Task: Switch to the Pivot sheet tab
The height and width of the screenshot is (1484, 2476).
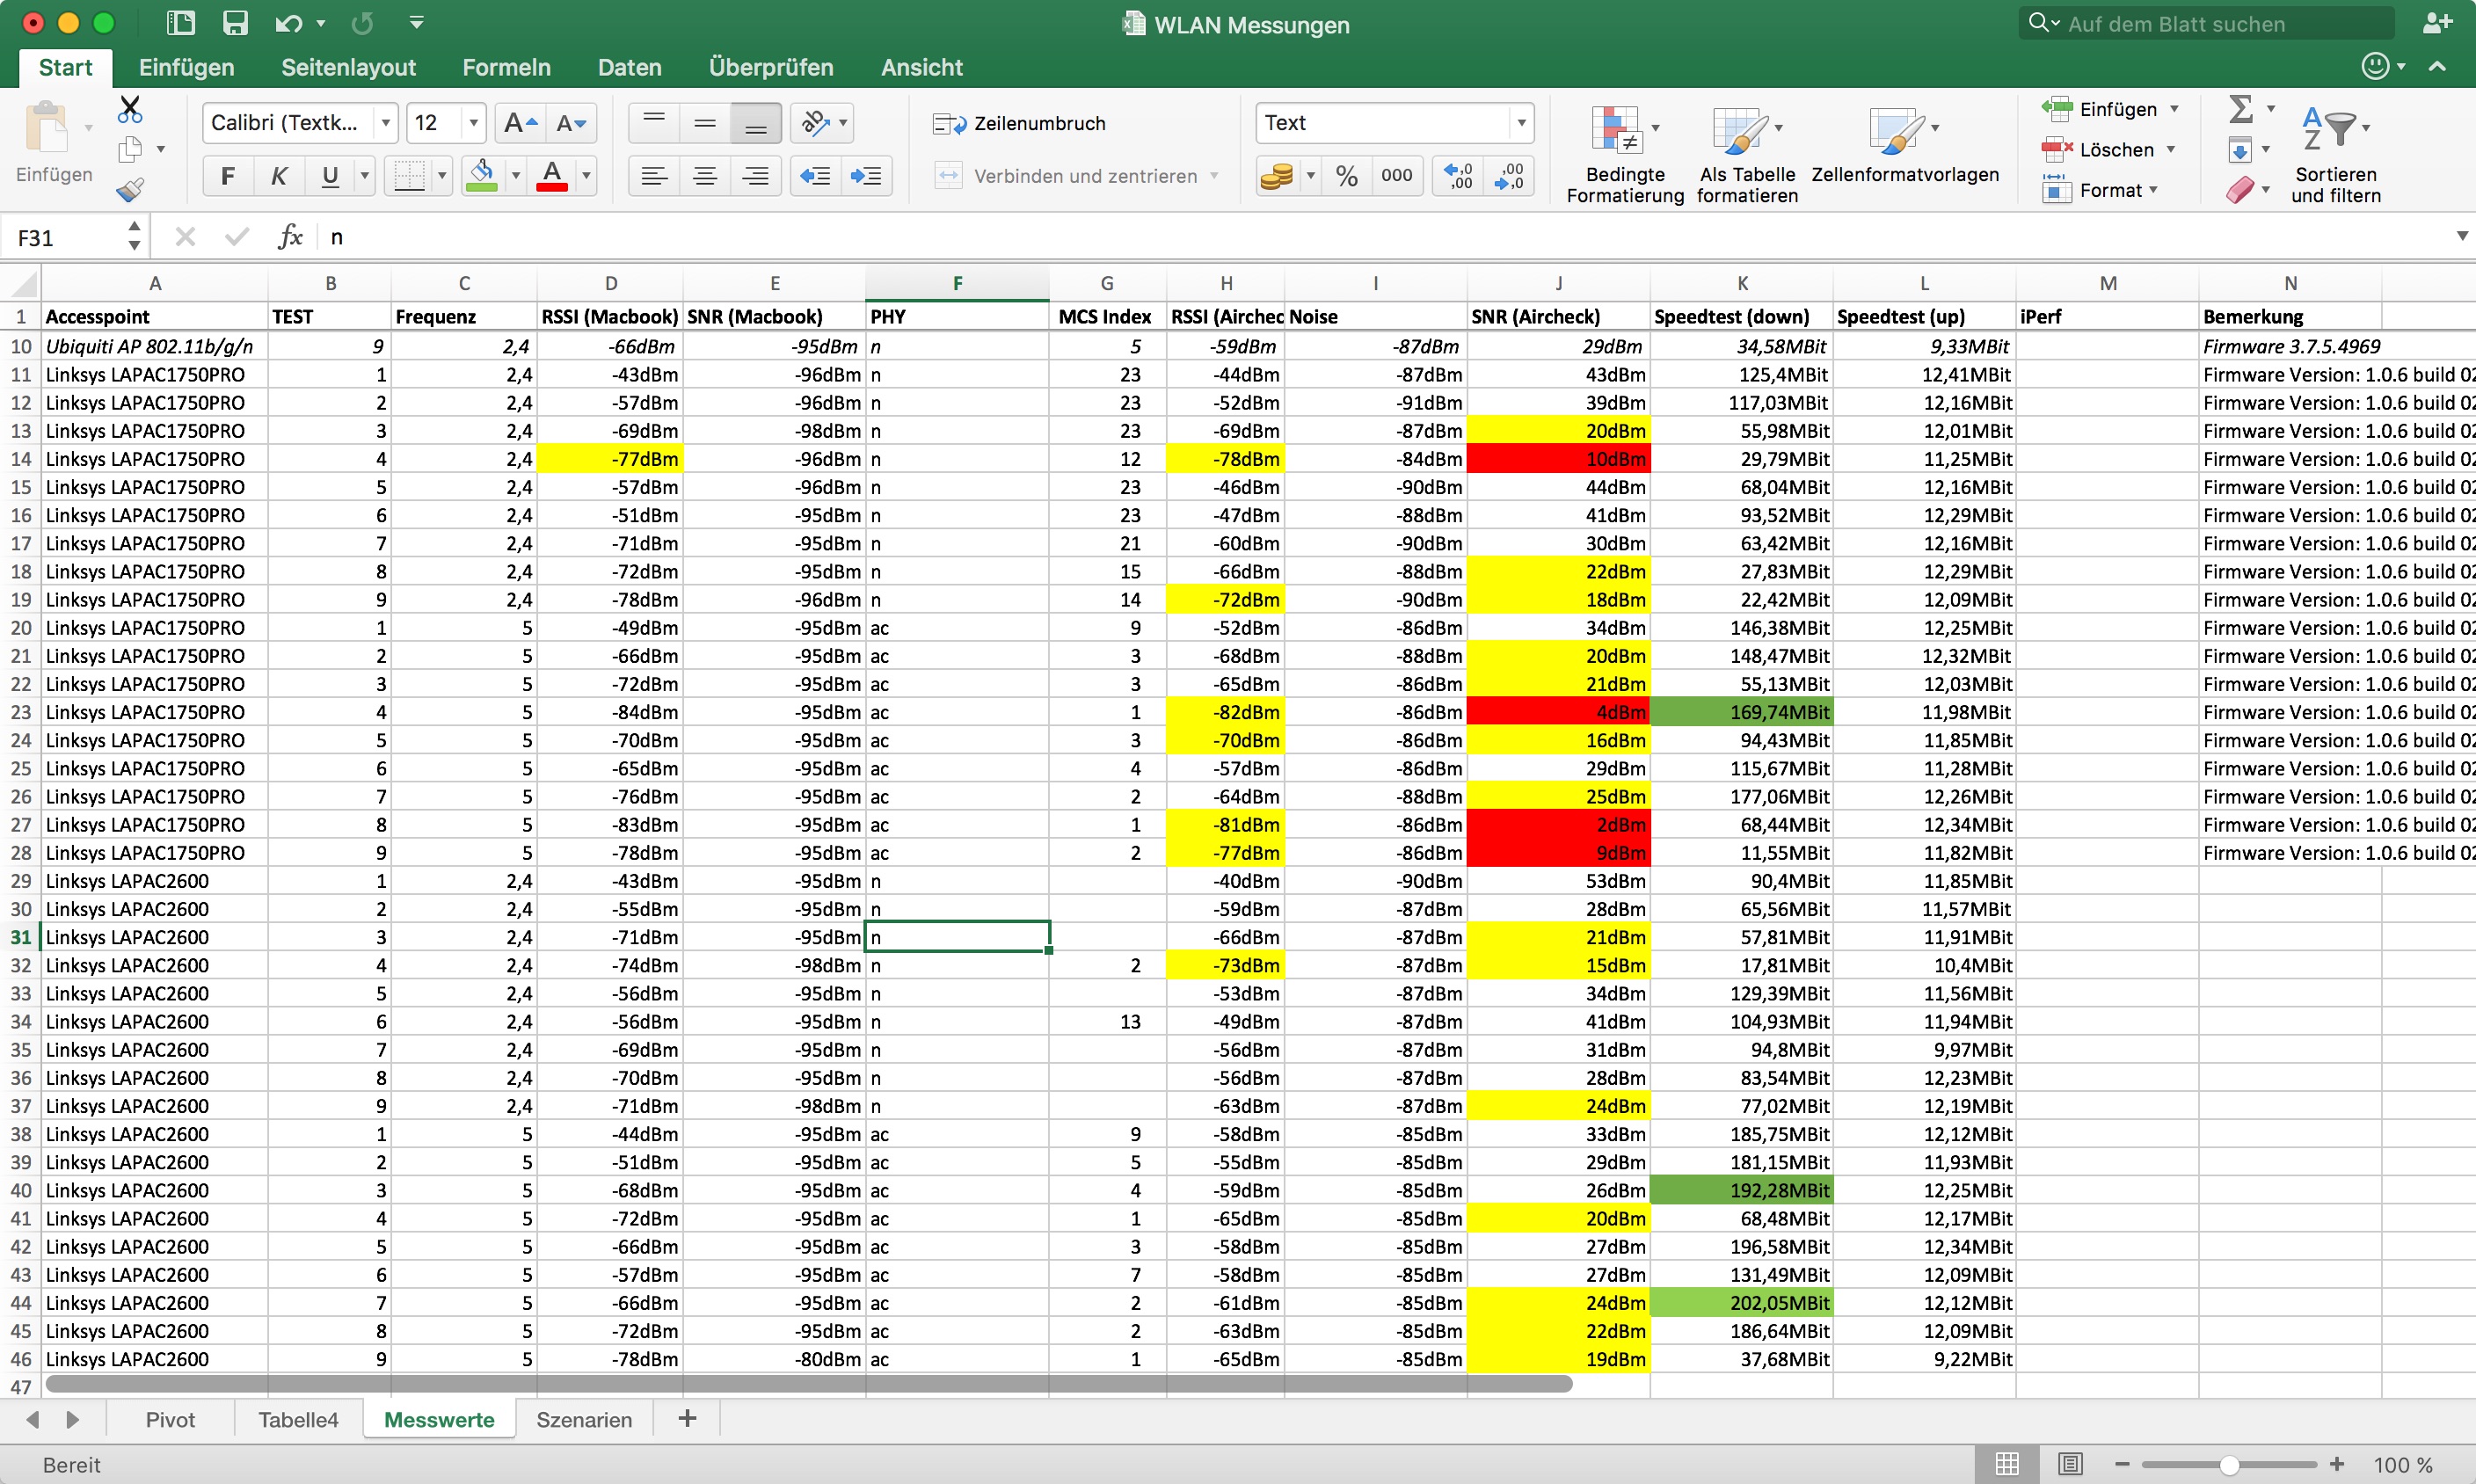Action: pos(170,1419)
